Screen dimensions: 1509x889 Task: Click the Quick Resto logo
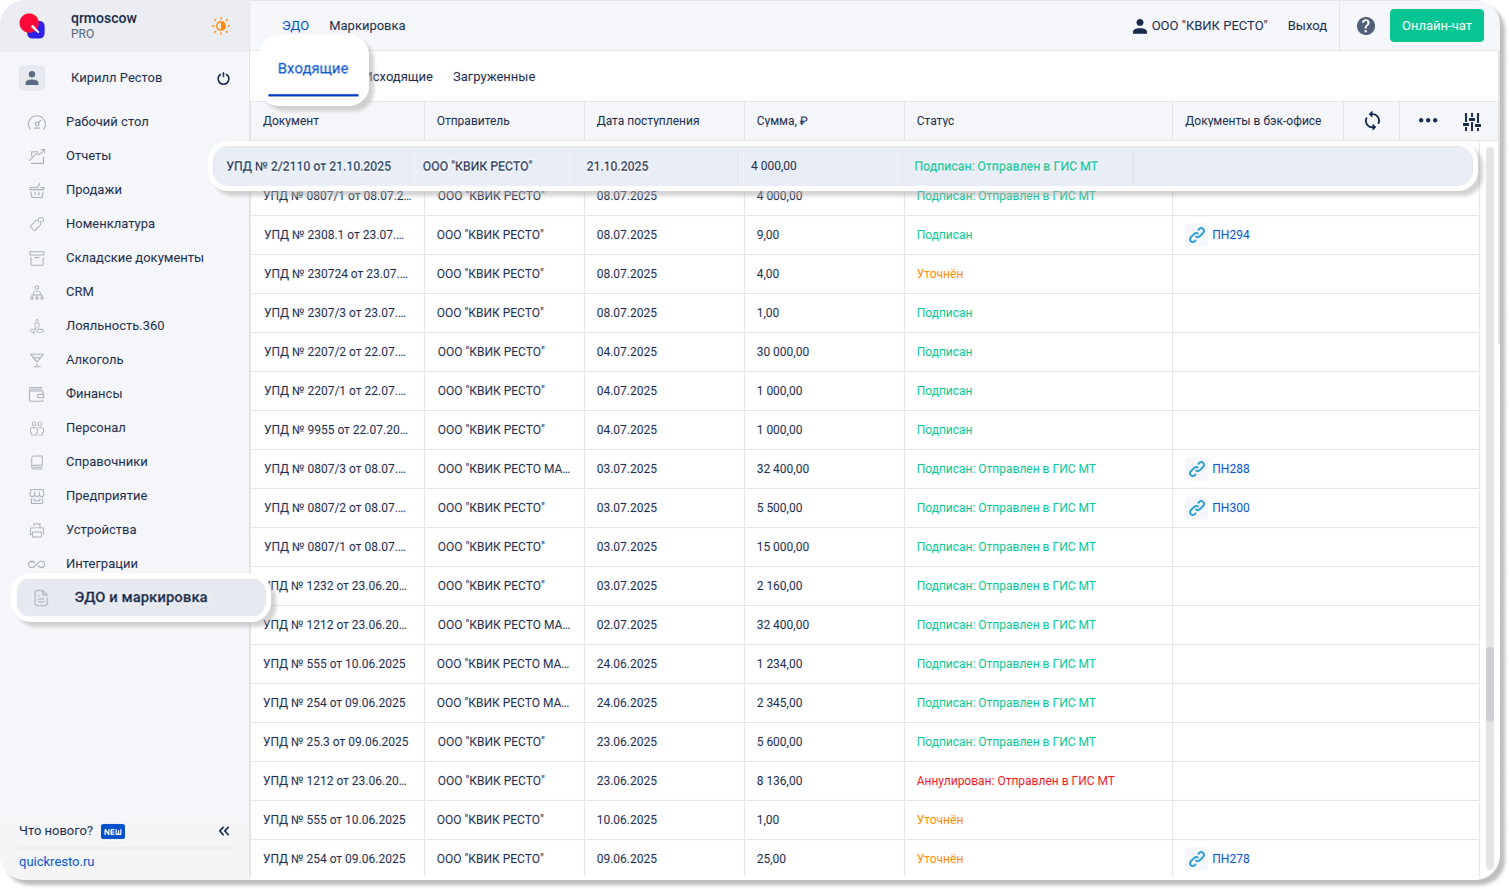coord(33,26)
